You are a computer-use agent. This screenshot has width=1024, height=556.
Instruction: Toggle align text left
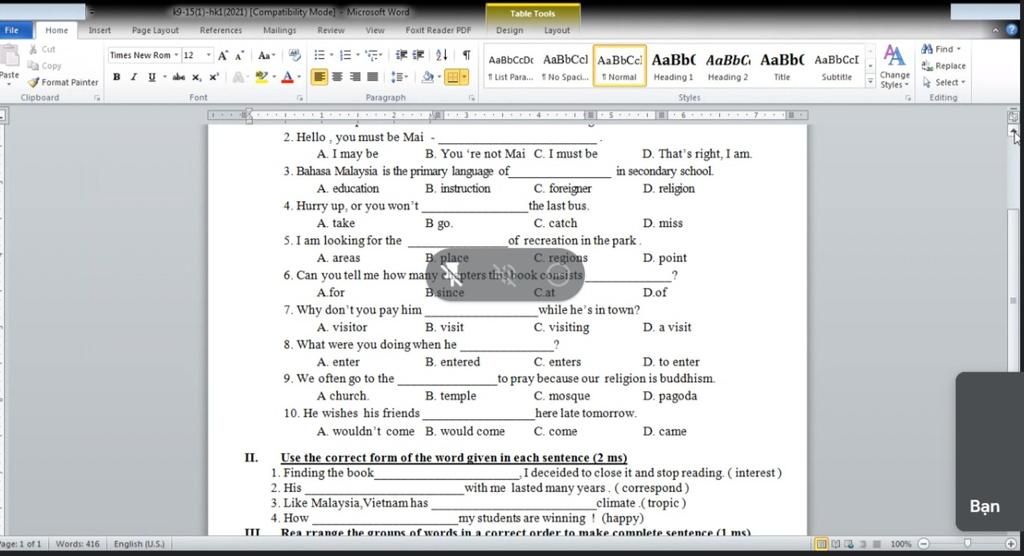point(319,77)
